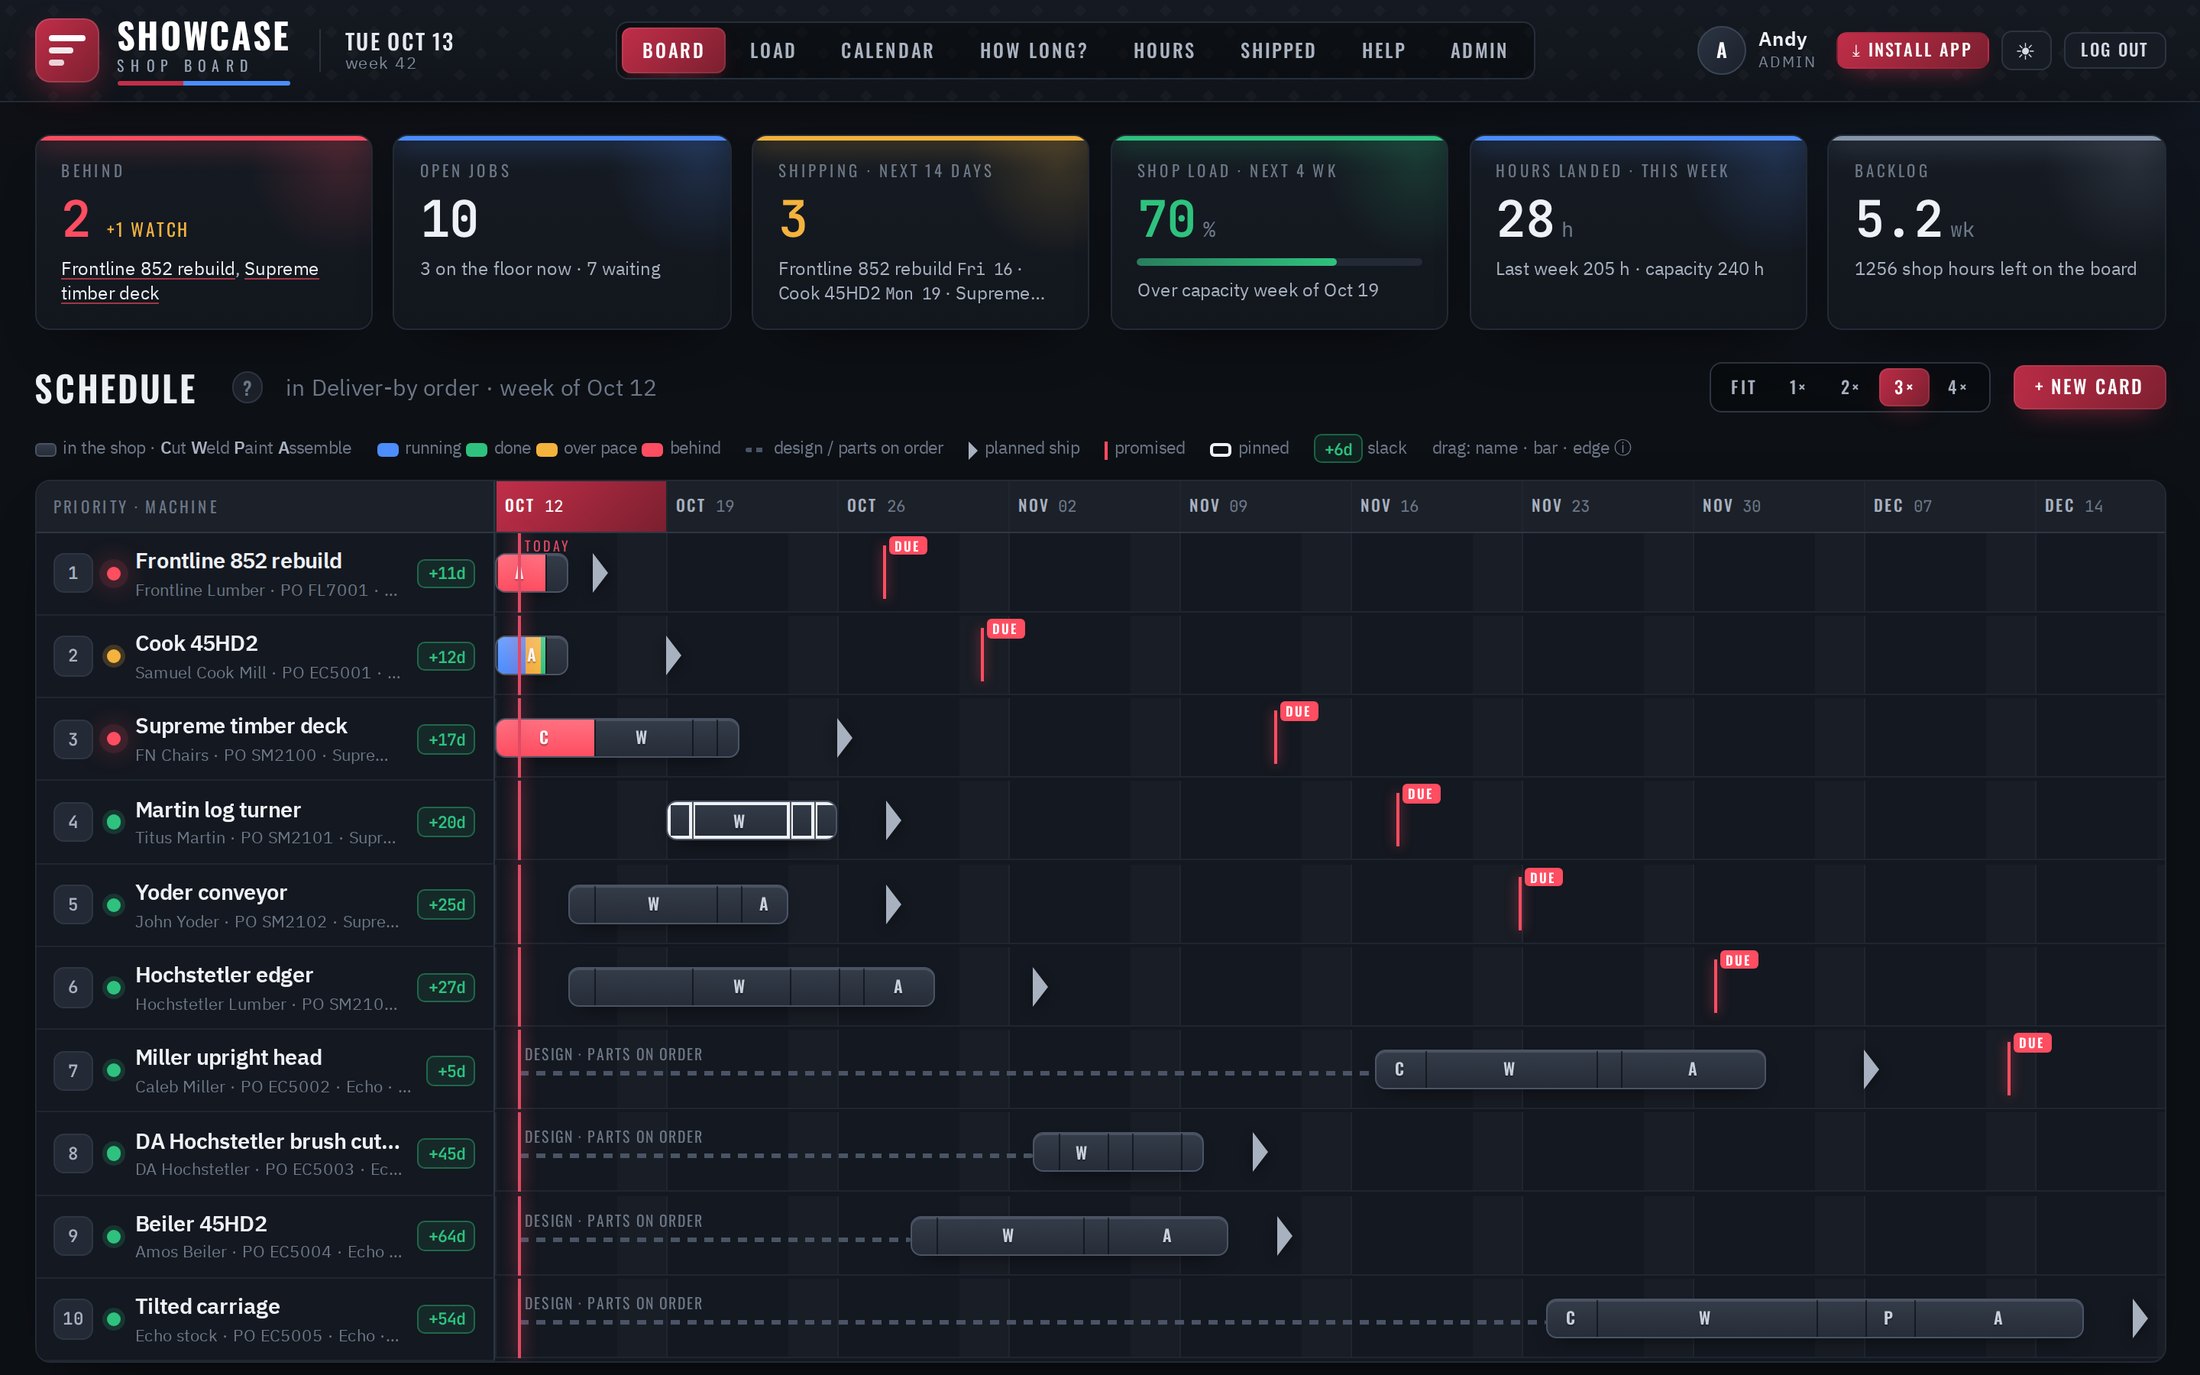Click the DA Hochstetler brush cut job name
The height and width of the screenshot is (1375, 2200).
(267, 1141)
